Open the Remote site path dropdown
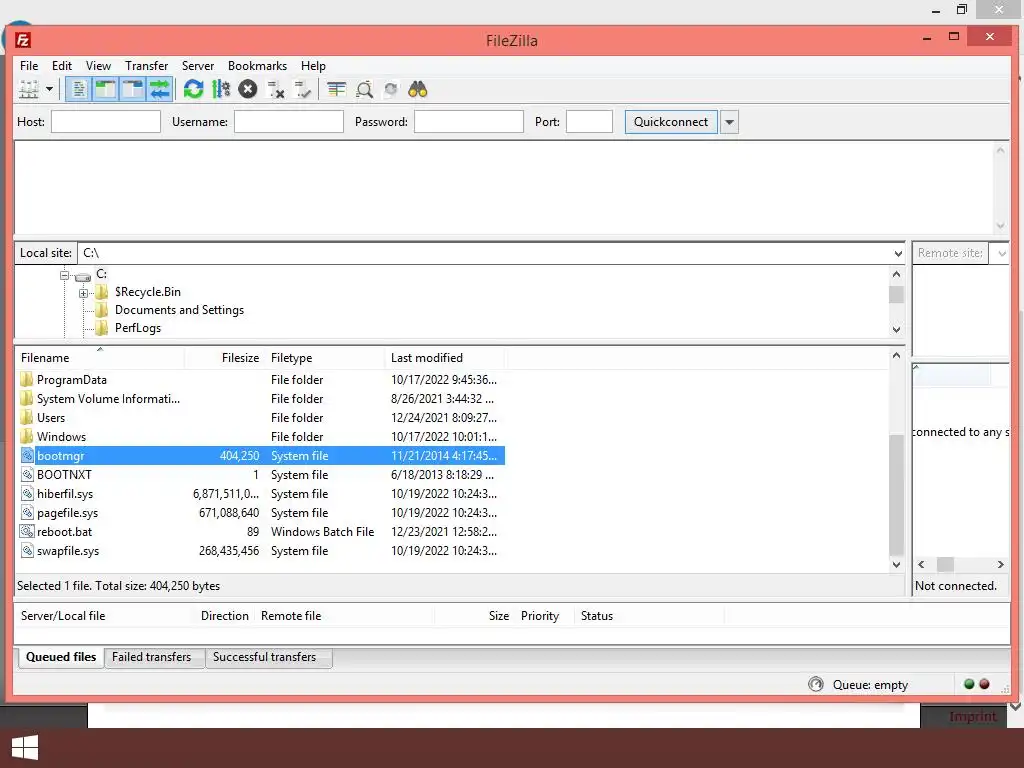1024x768 pixels. pos(1002,253)
